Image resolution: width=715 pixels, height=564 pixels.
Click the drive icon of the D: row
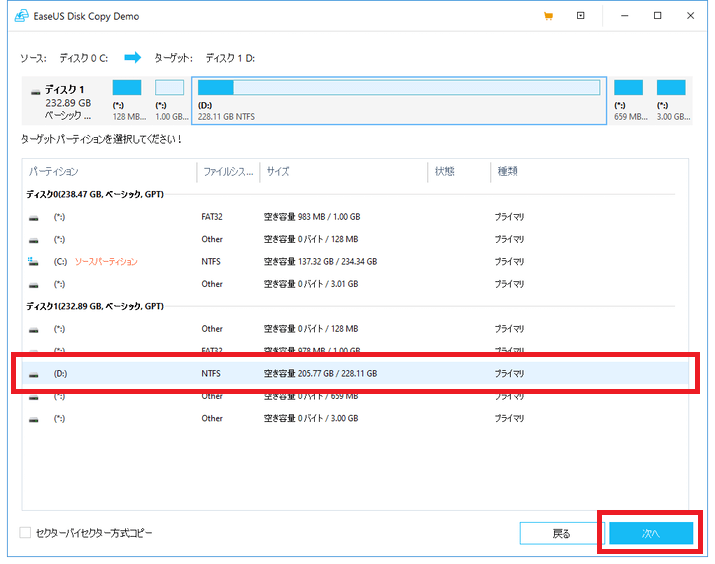click(x=34, y=373)
